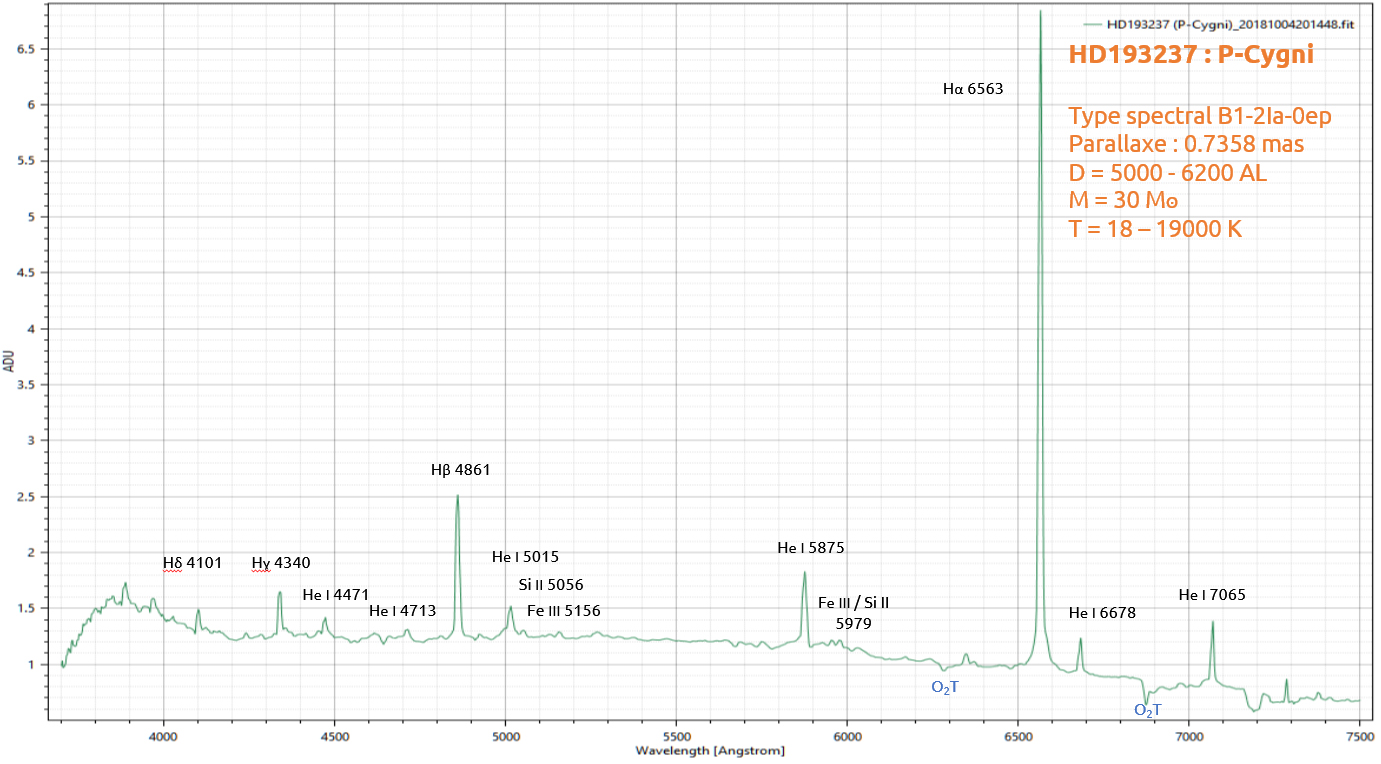Click the He I 4713 annotation
Image resolution: width=1381 pixels, height=764 pixels.
pyautogui.click(x=402, y=611)
